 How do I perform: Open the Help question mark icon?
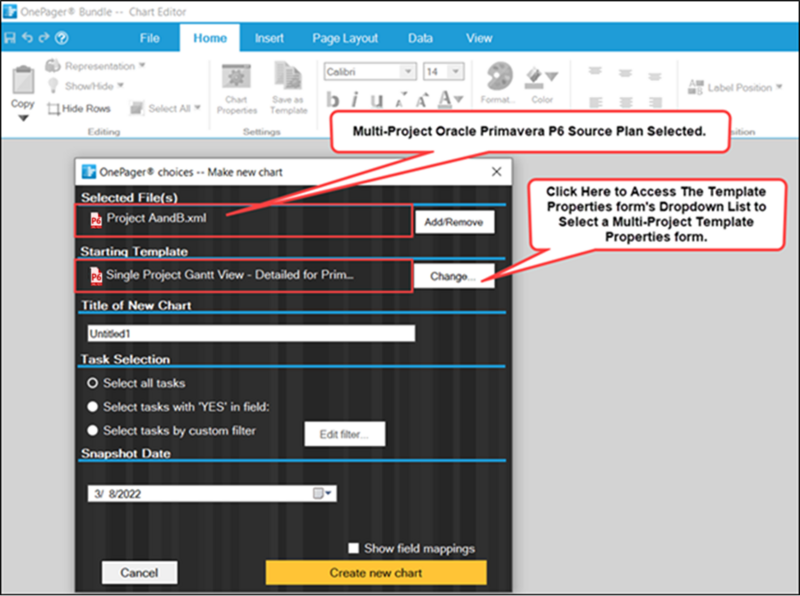(62, 38)
